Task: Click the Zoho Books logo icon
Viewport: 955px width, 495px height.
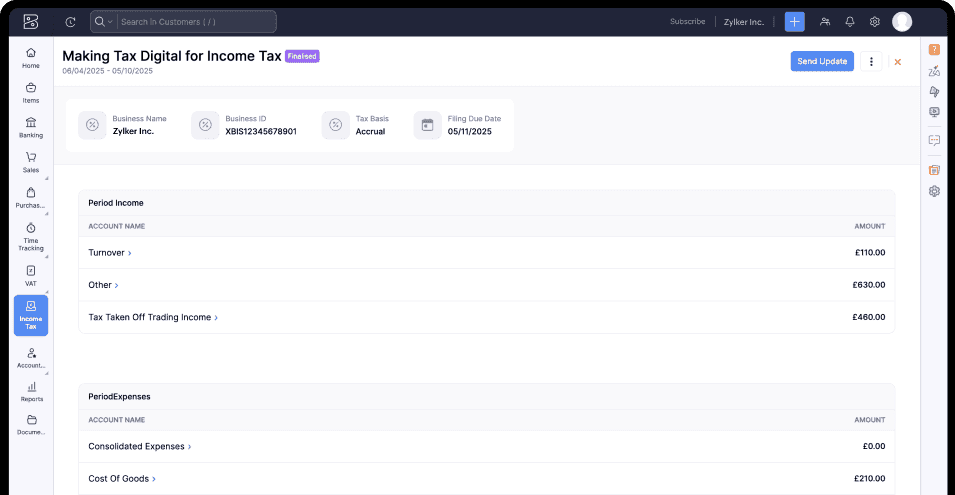Action: point(30,22)
